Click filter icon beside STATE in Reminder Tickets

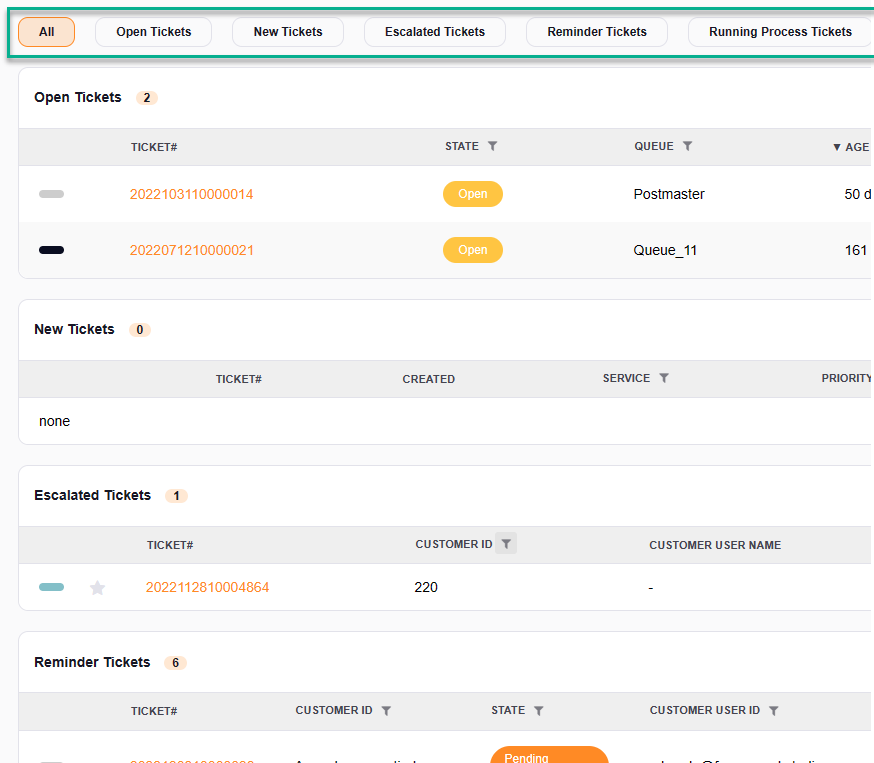pos(538,711)
